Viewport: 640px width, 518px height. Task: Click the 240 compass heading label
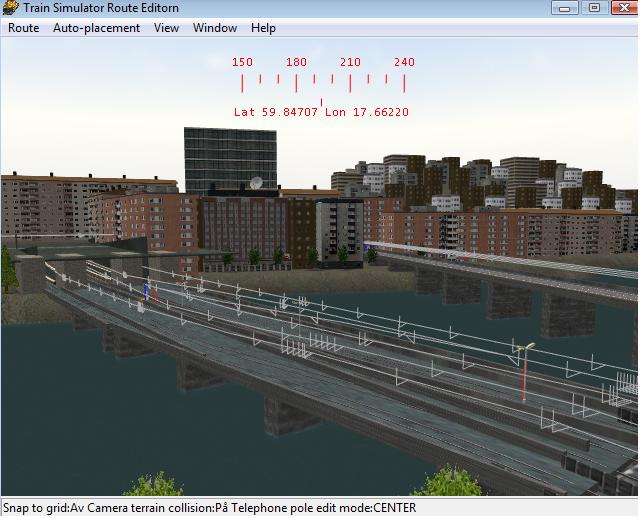tap(404, 62)
